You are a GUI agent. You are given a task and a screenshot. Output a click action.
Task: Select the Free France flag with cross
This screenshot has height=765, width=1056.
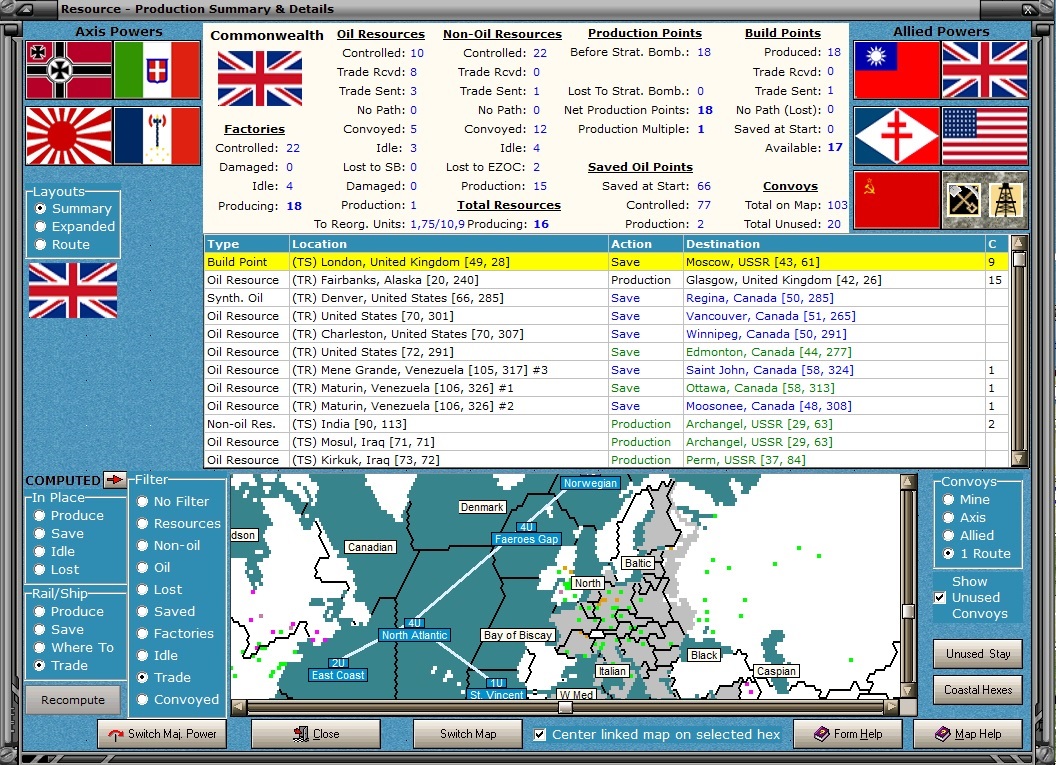[x=896, y=135]
